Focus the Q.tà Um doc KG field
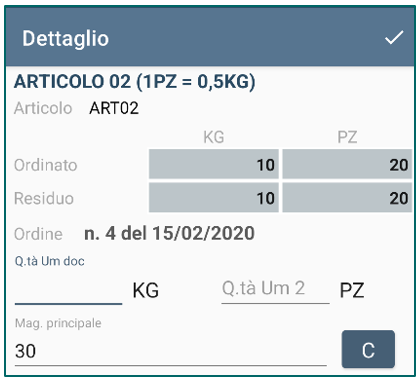 (x=68, y=290)
